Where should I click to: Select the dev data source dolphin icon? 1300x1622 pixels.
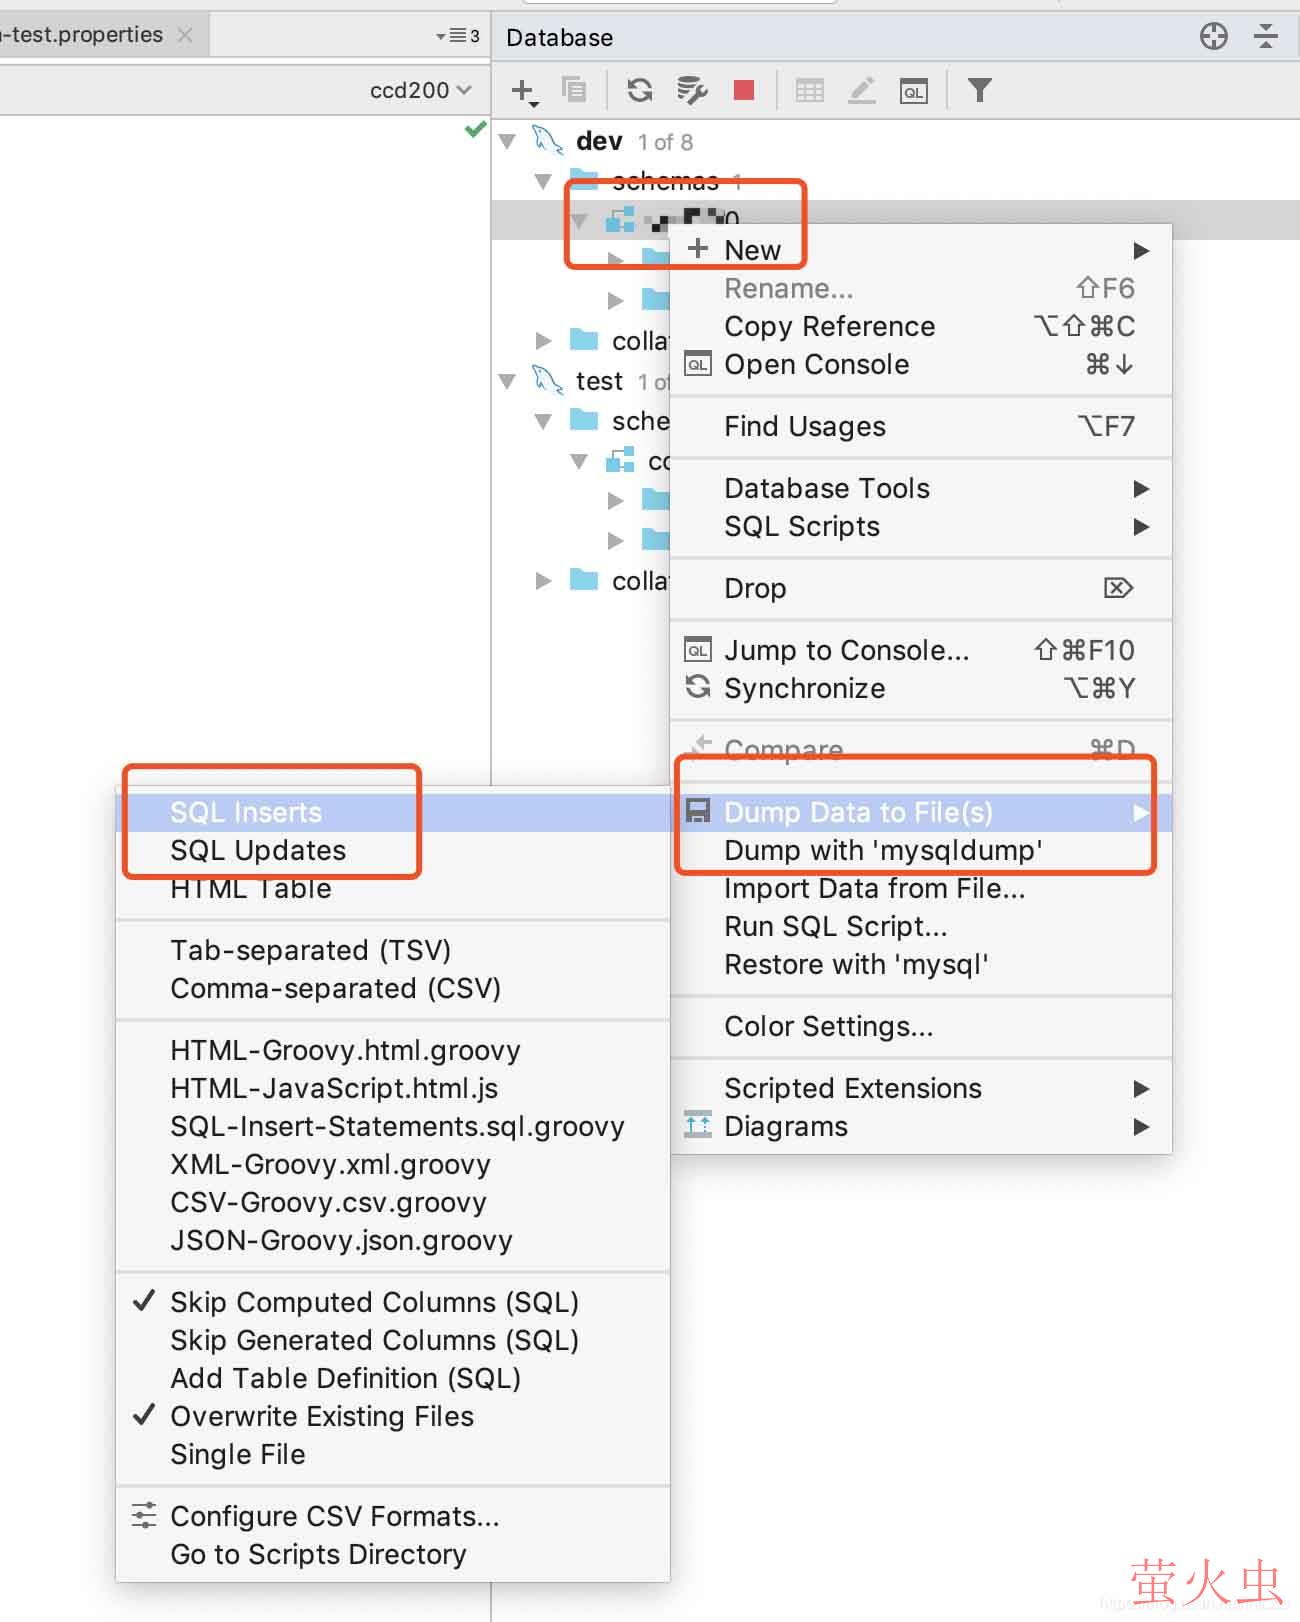pyautogui.click(x=548, y=140)
